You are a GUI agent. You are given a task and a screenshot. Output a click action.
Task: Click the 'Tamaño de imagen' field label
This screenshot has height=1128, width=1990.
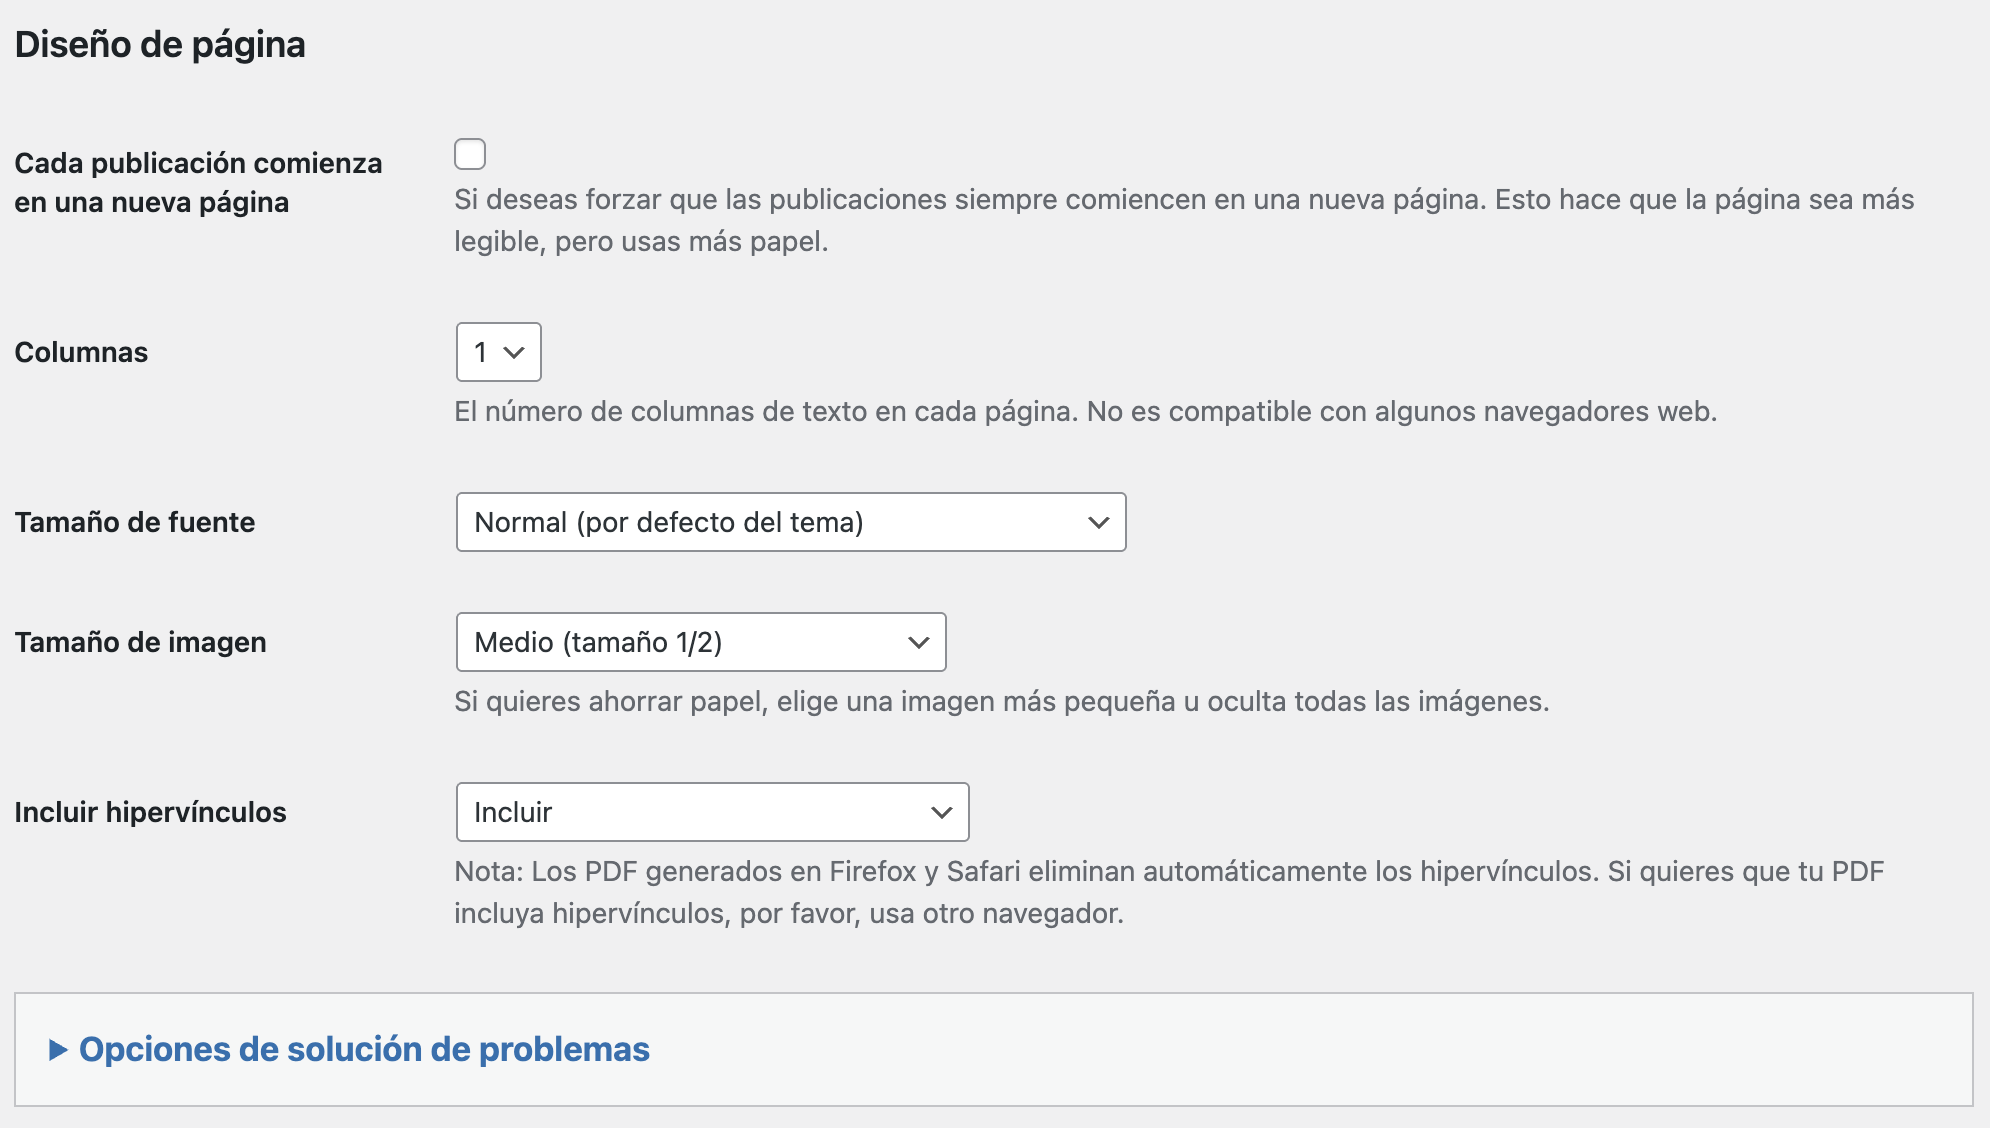[x=140, y=642]
